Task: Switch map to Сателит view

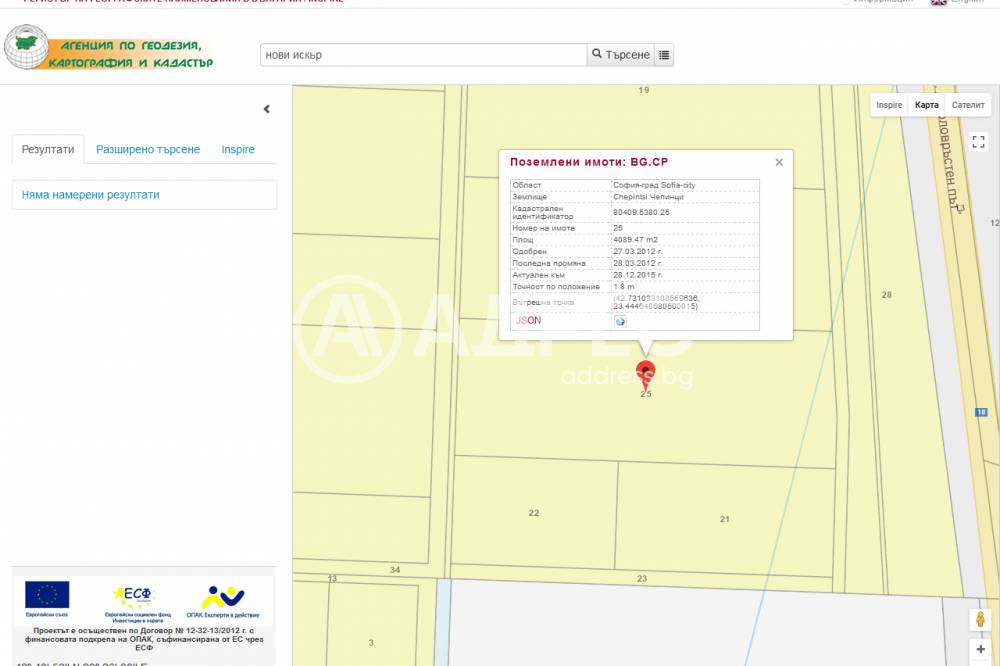Action: pos(967,105)
